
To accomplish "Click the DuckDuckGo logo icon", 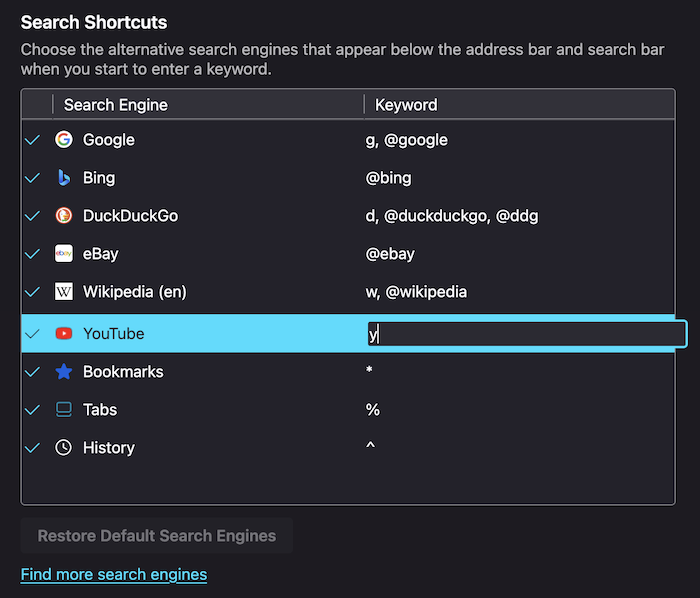I will click(64, 216).
